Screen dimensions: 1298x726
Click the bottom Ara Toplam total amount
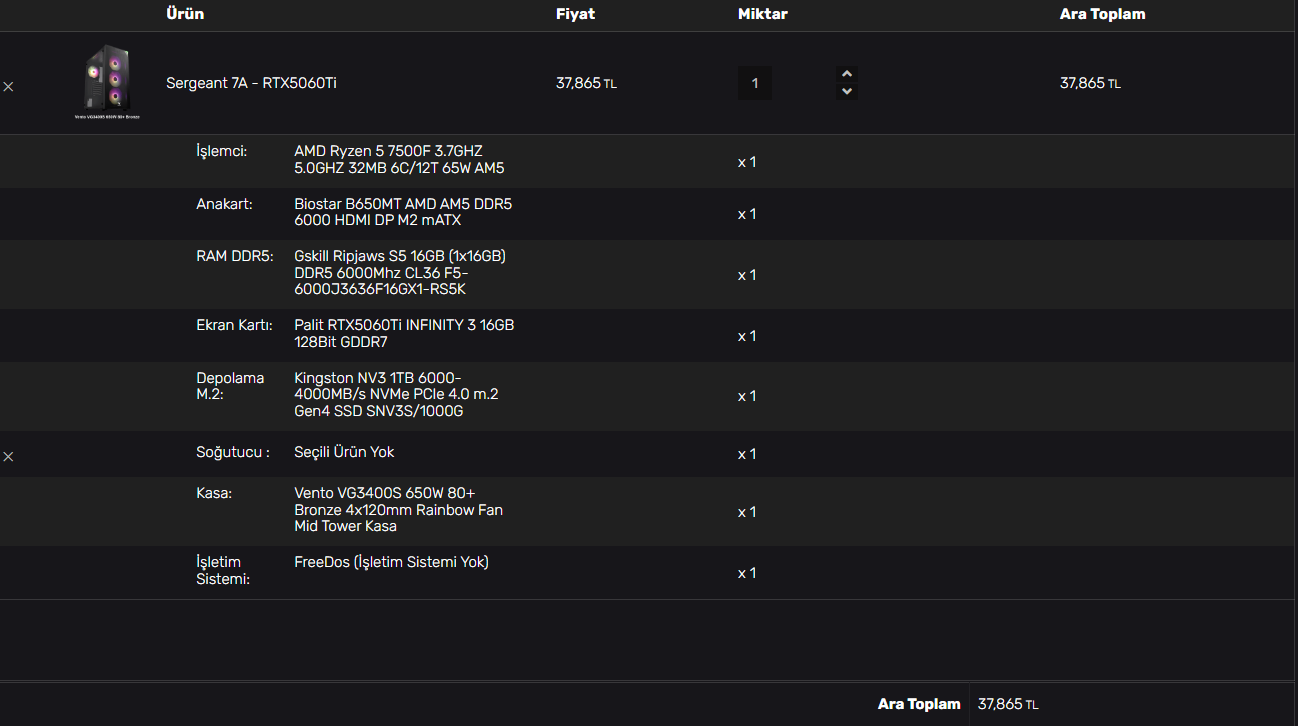(1008, 704)
